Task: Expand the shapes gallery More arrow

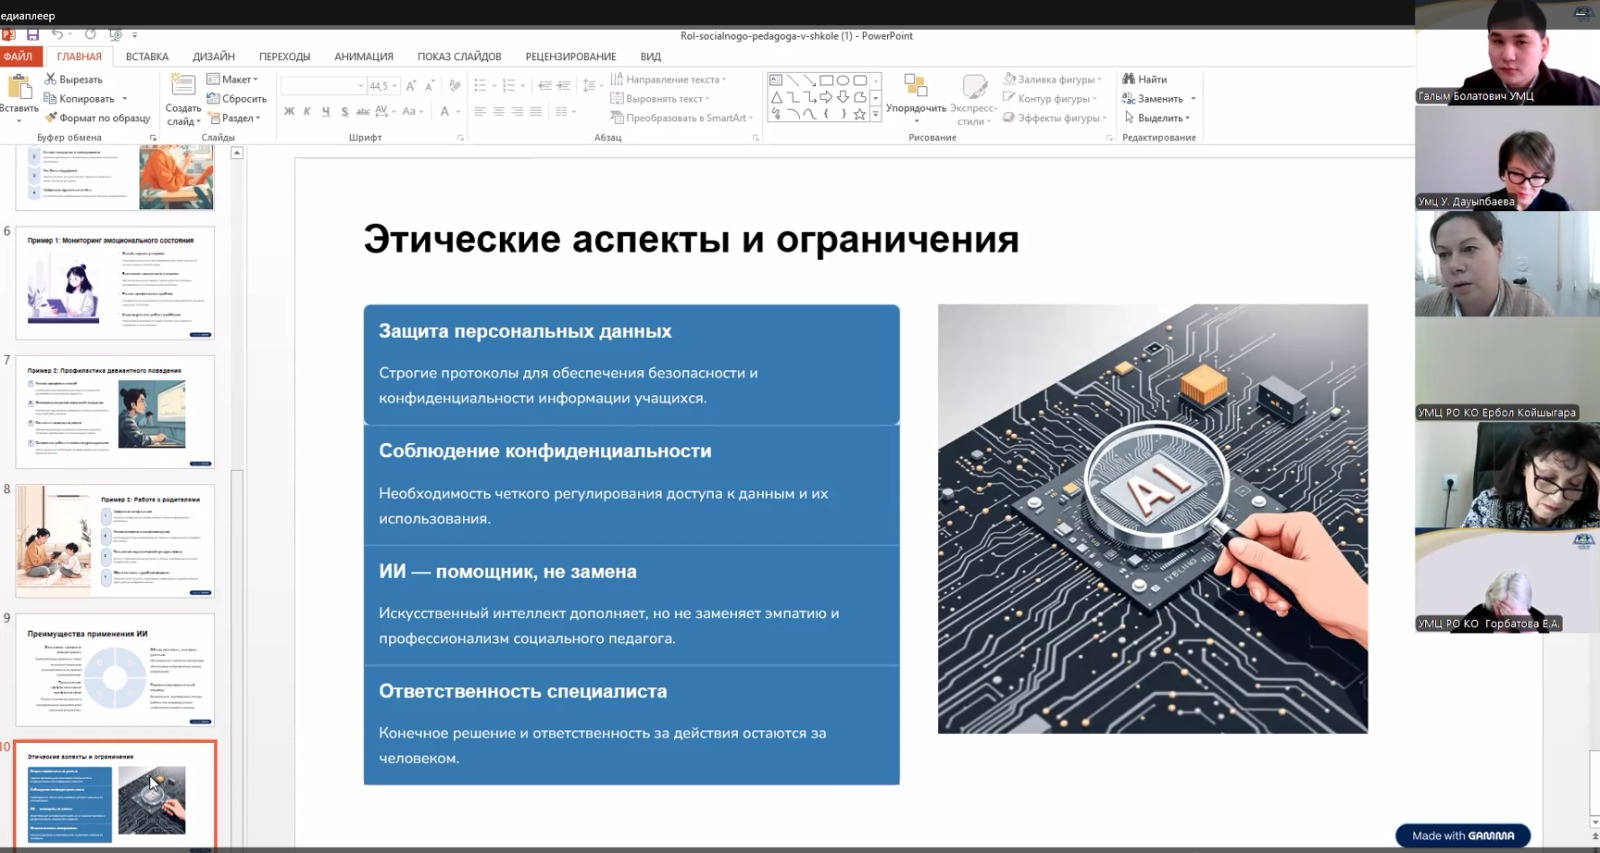Action: pos(876,115)
